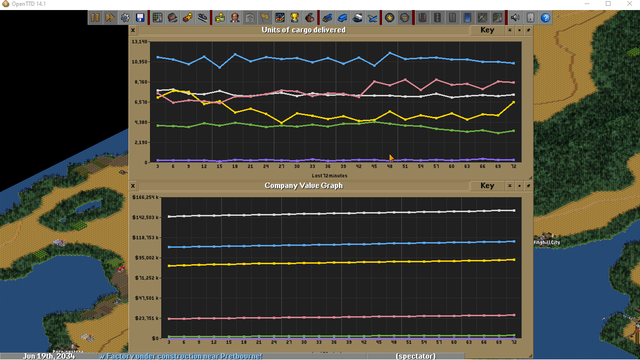Open company general information manager face icon

pos(235,18)
